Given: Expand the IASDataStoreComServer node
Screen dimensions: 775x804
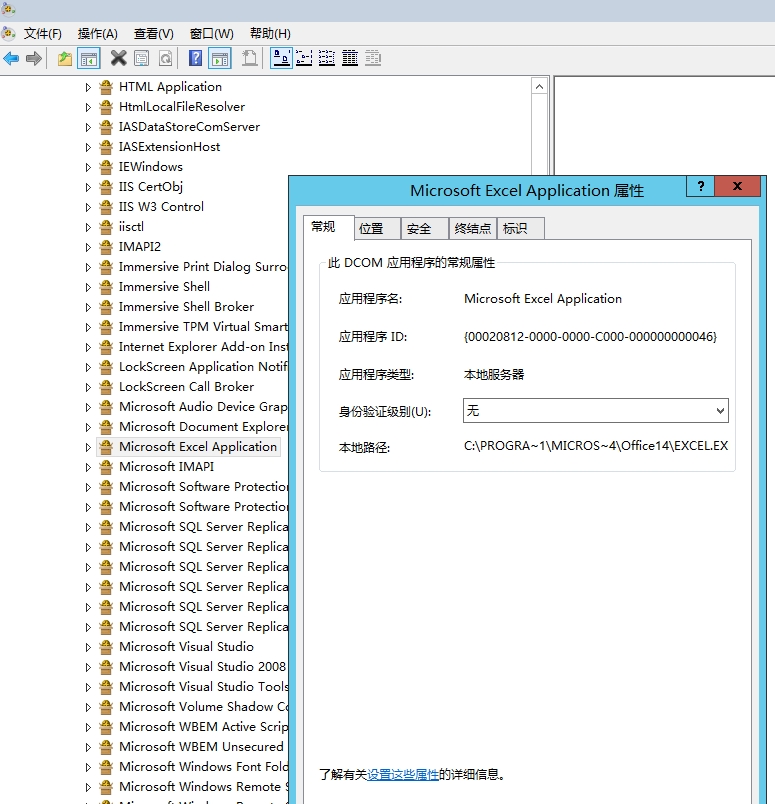Looking at the screenshot, I should tap(88, 128).
